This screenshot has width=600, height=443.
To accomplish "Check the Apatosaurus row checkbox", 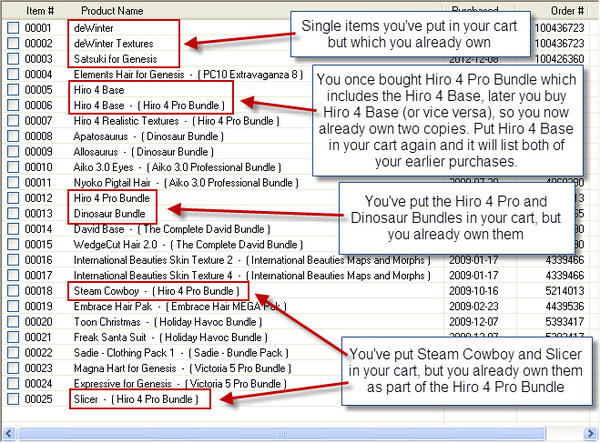I will 13,136.
